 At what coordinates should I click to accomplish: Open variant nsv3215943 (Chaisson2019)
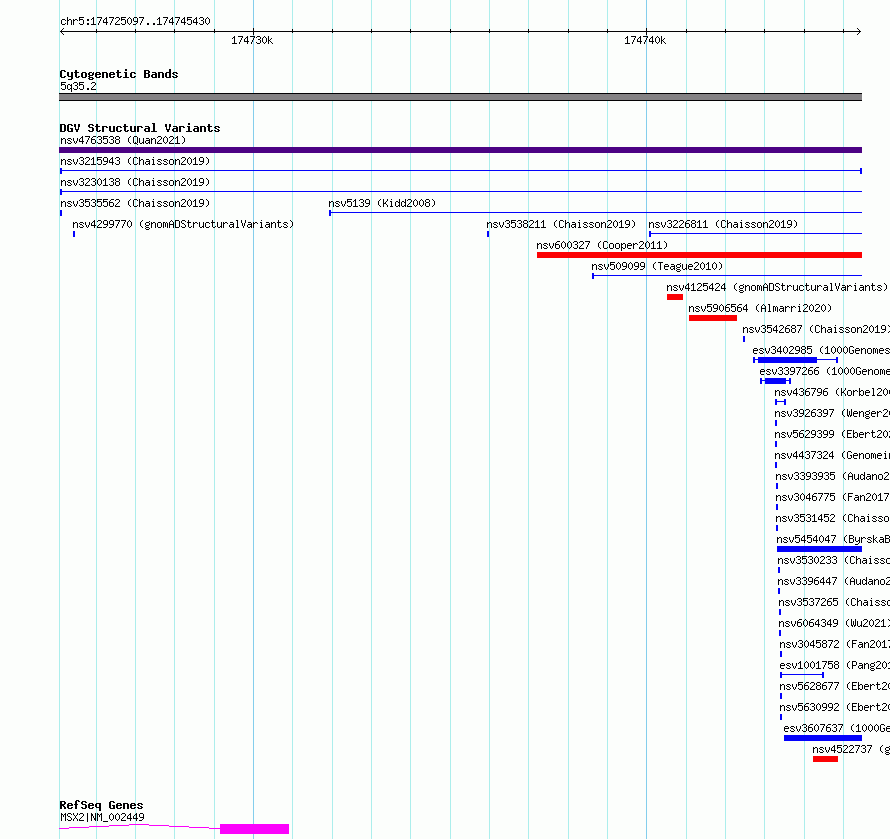tap(135, 161)
